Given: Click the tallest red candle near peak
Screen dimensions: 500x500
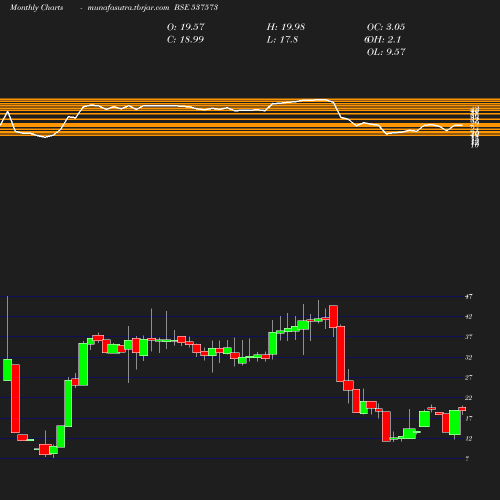Looking at the screenshot, I should click(341, 354).
